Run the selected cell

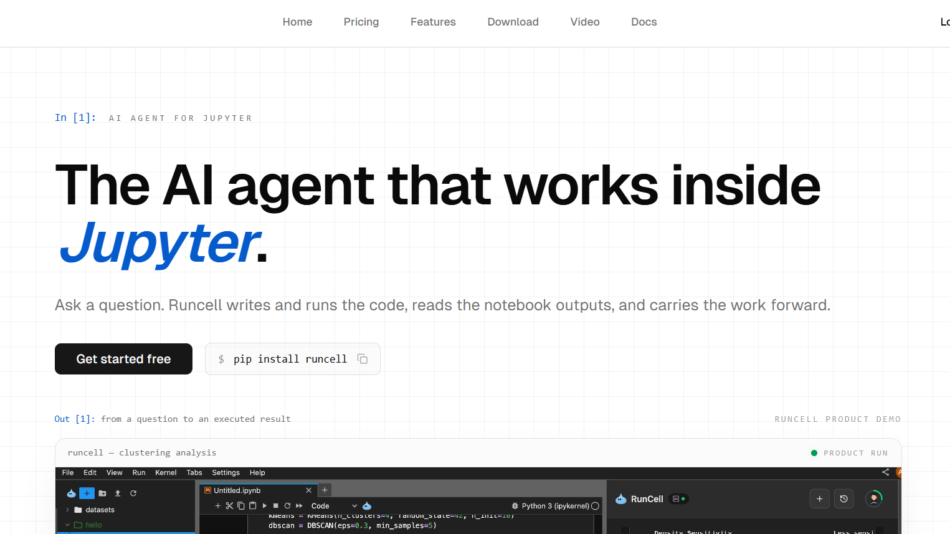click(264, 506)
